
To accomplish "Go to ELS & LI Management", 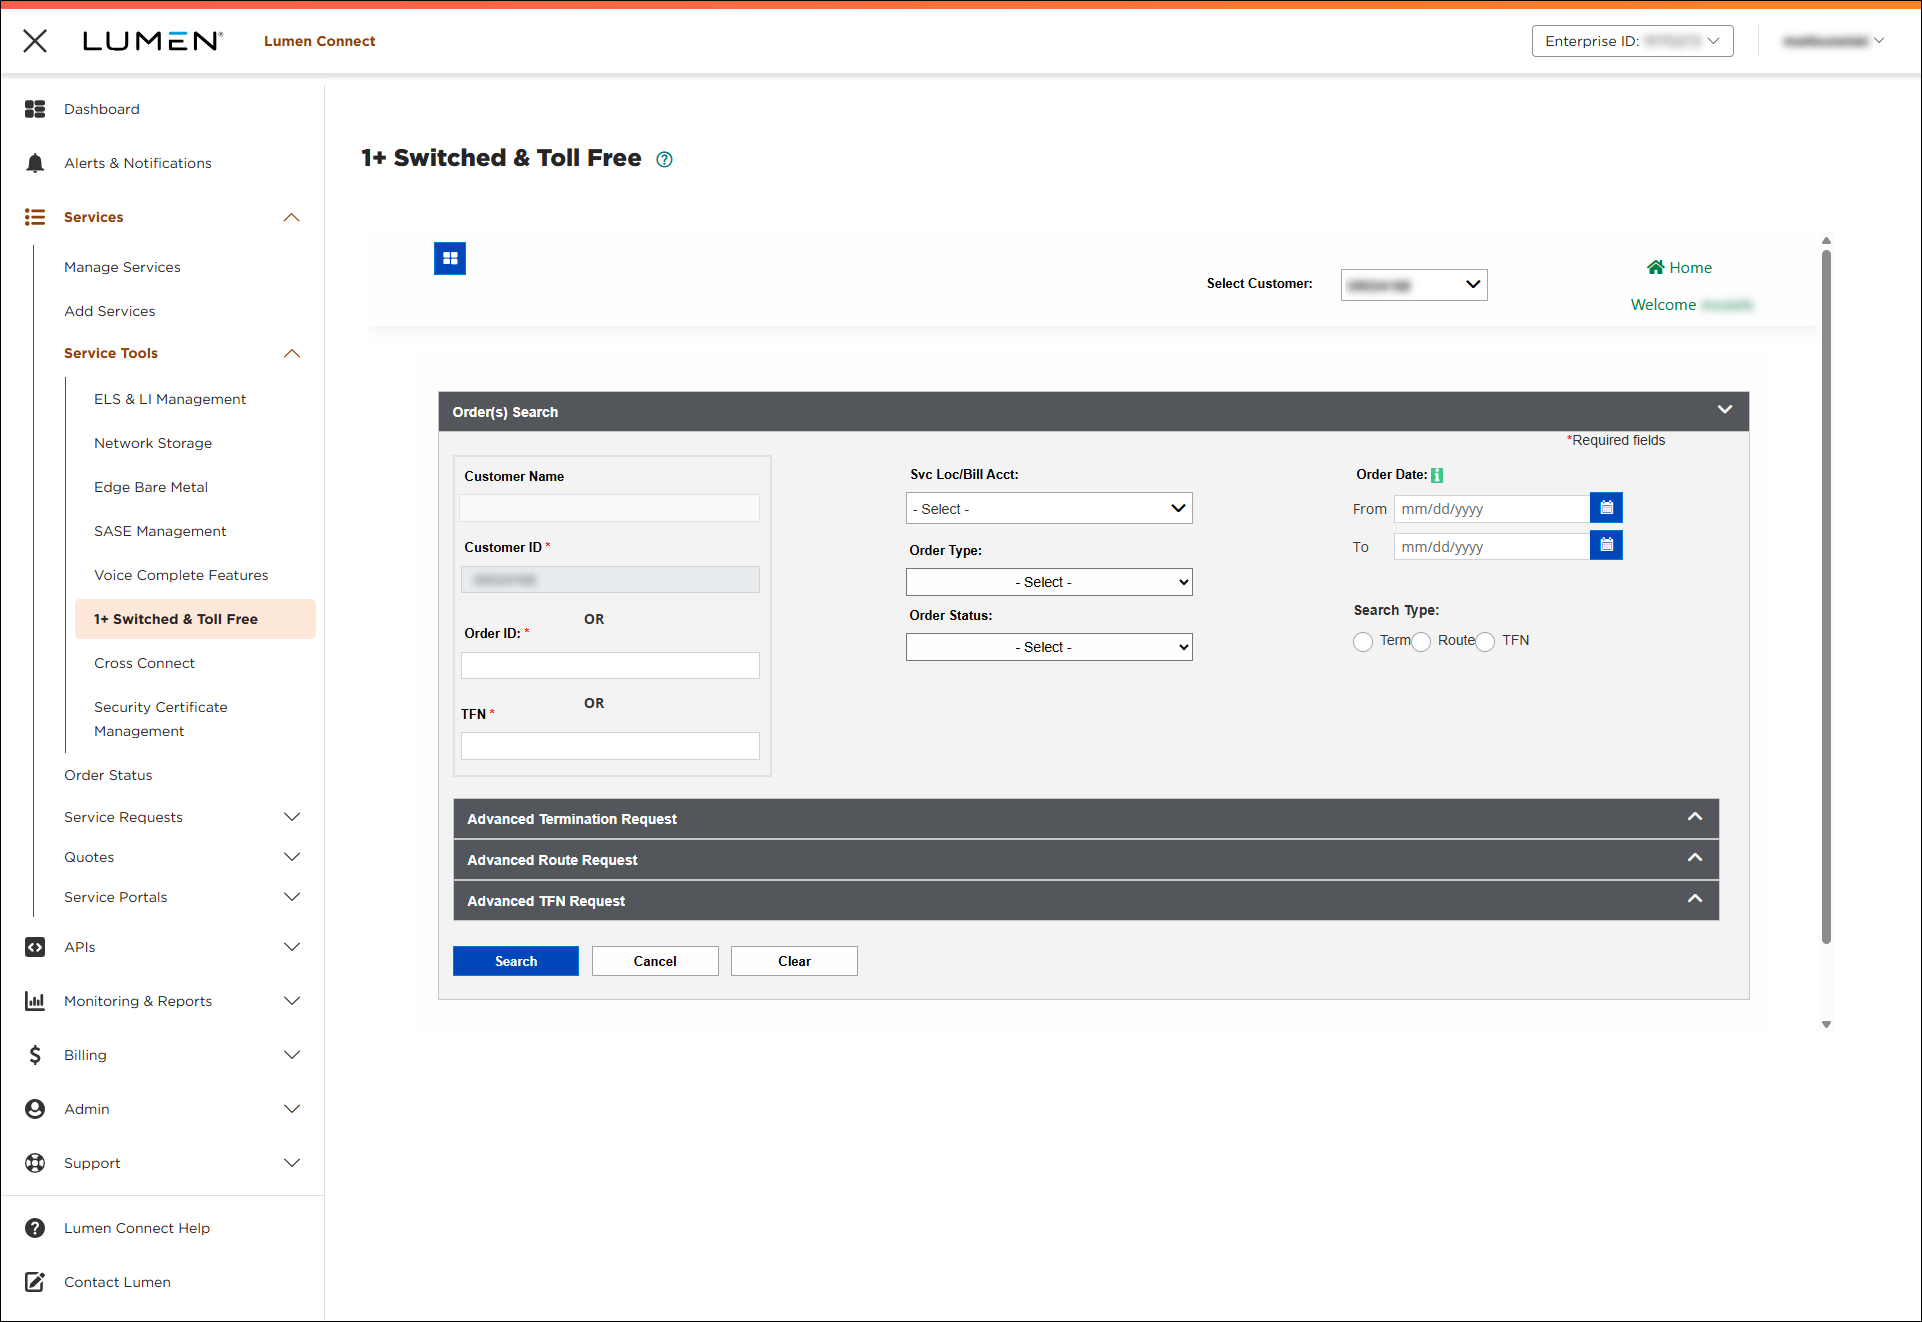I will (x=170, y=399).
